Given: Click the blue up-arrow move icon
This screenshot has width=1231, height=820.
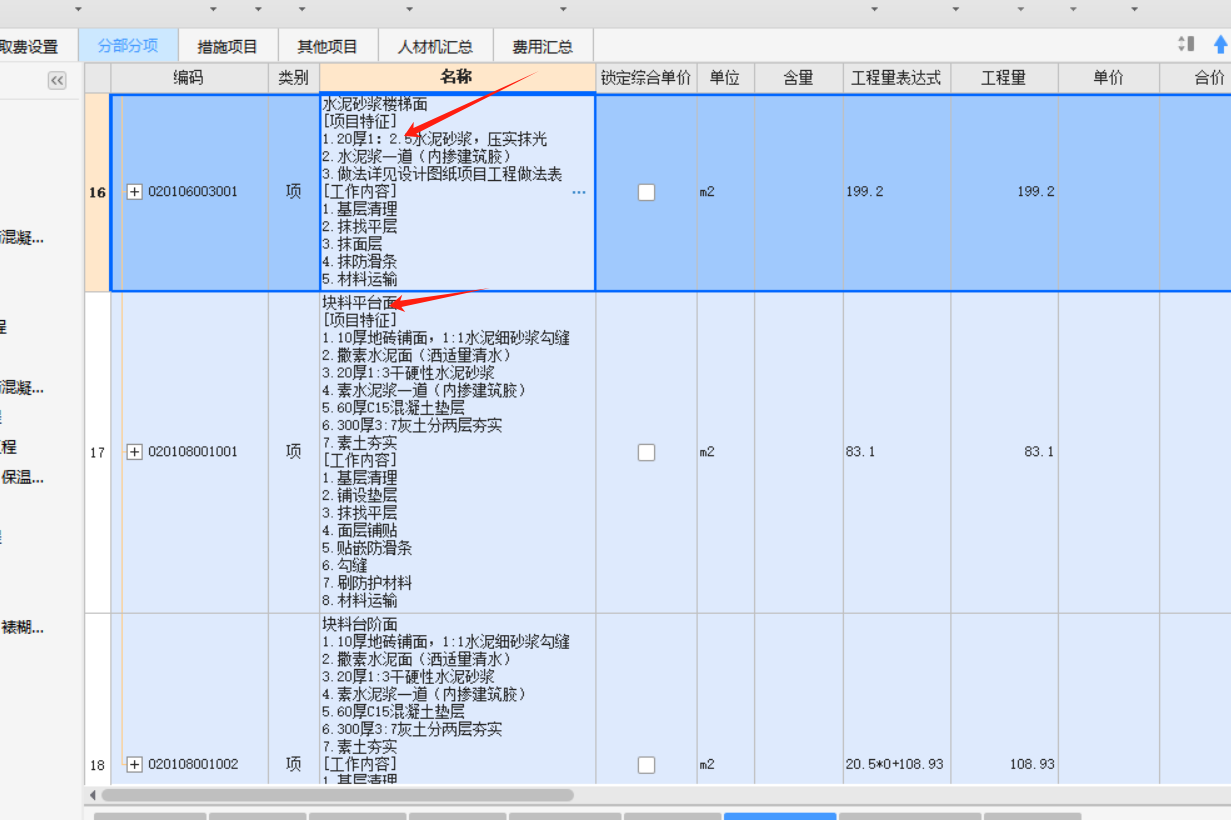Looking at the screenshot, I should point(1220,44).
